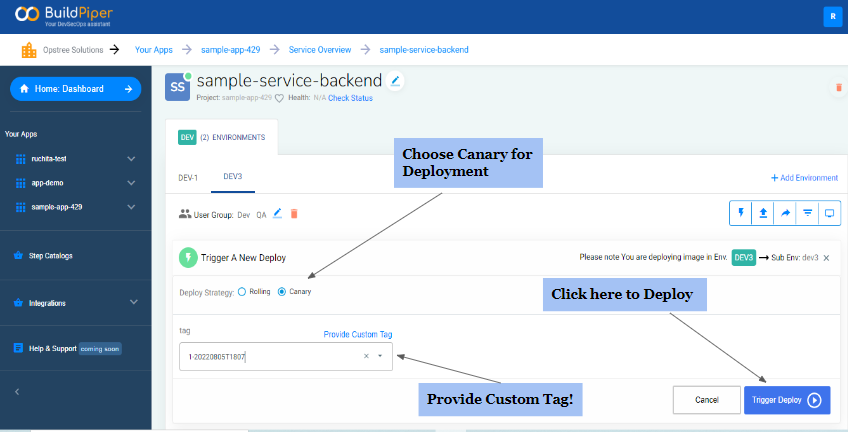Image resolution: width=848 pixels, height=432 pixels.
Task: Open Step Catalogs in sidebar
Action: pyautogui.click(x=50, y=256)
